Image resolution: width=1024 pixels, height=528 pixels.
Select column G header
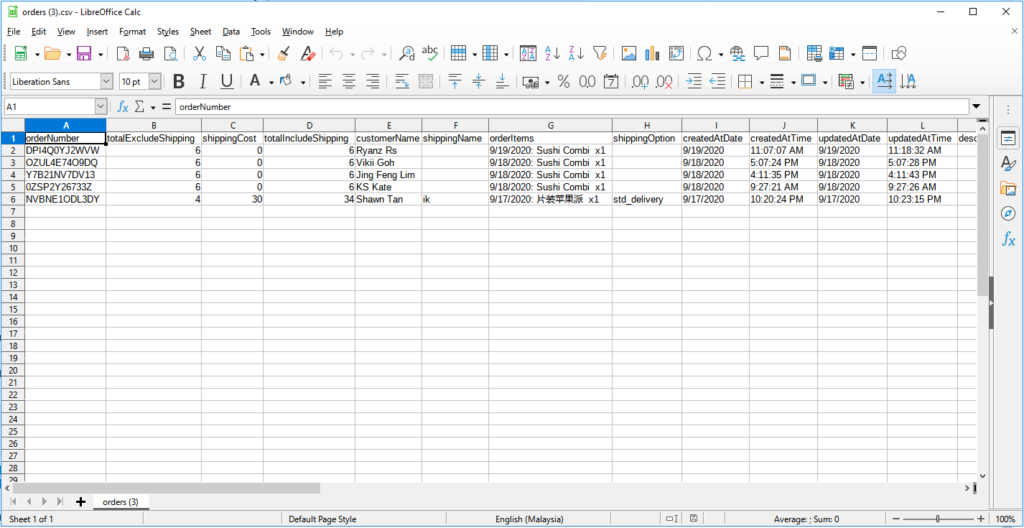click(x=550, y=125)
